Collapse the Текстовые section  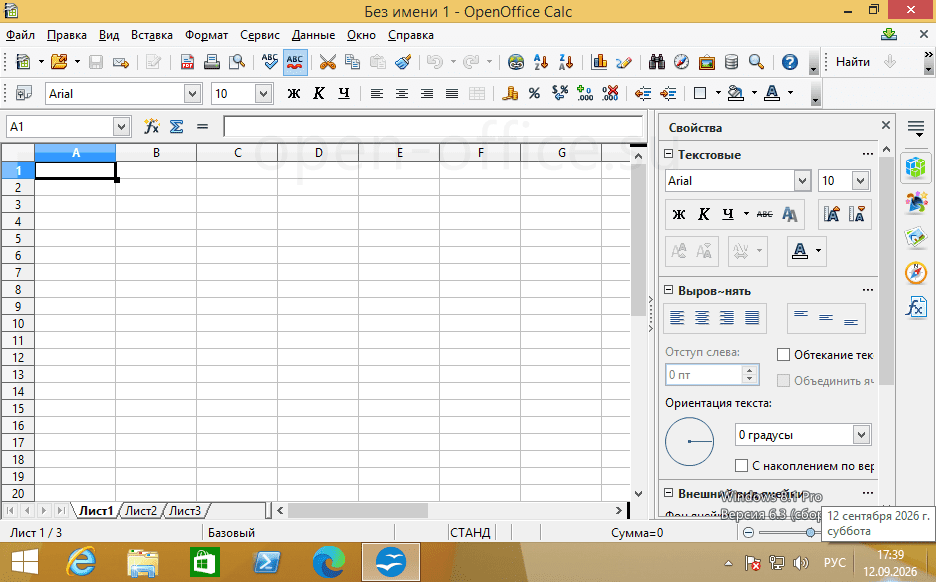point(669,154)
